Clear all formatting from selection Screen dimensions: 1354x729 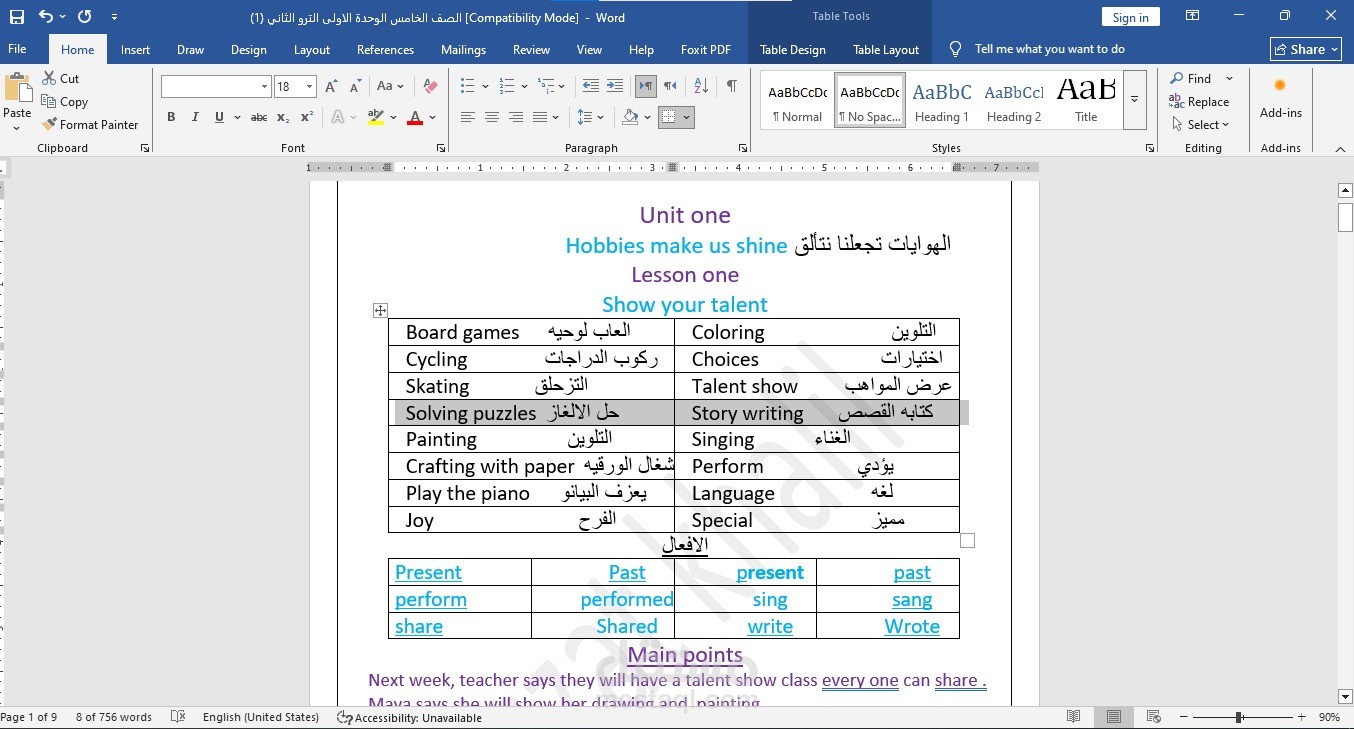coord(430,86)
